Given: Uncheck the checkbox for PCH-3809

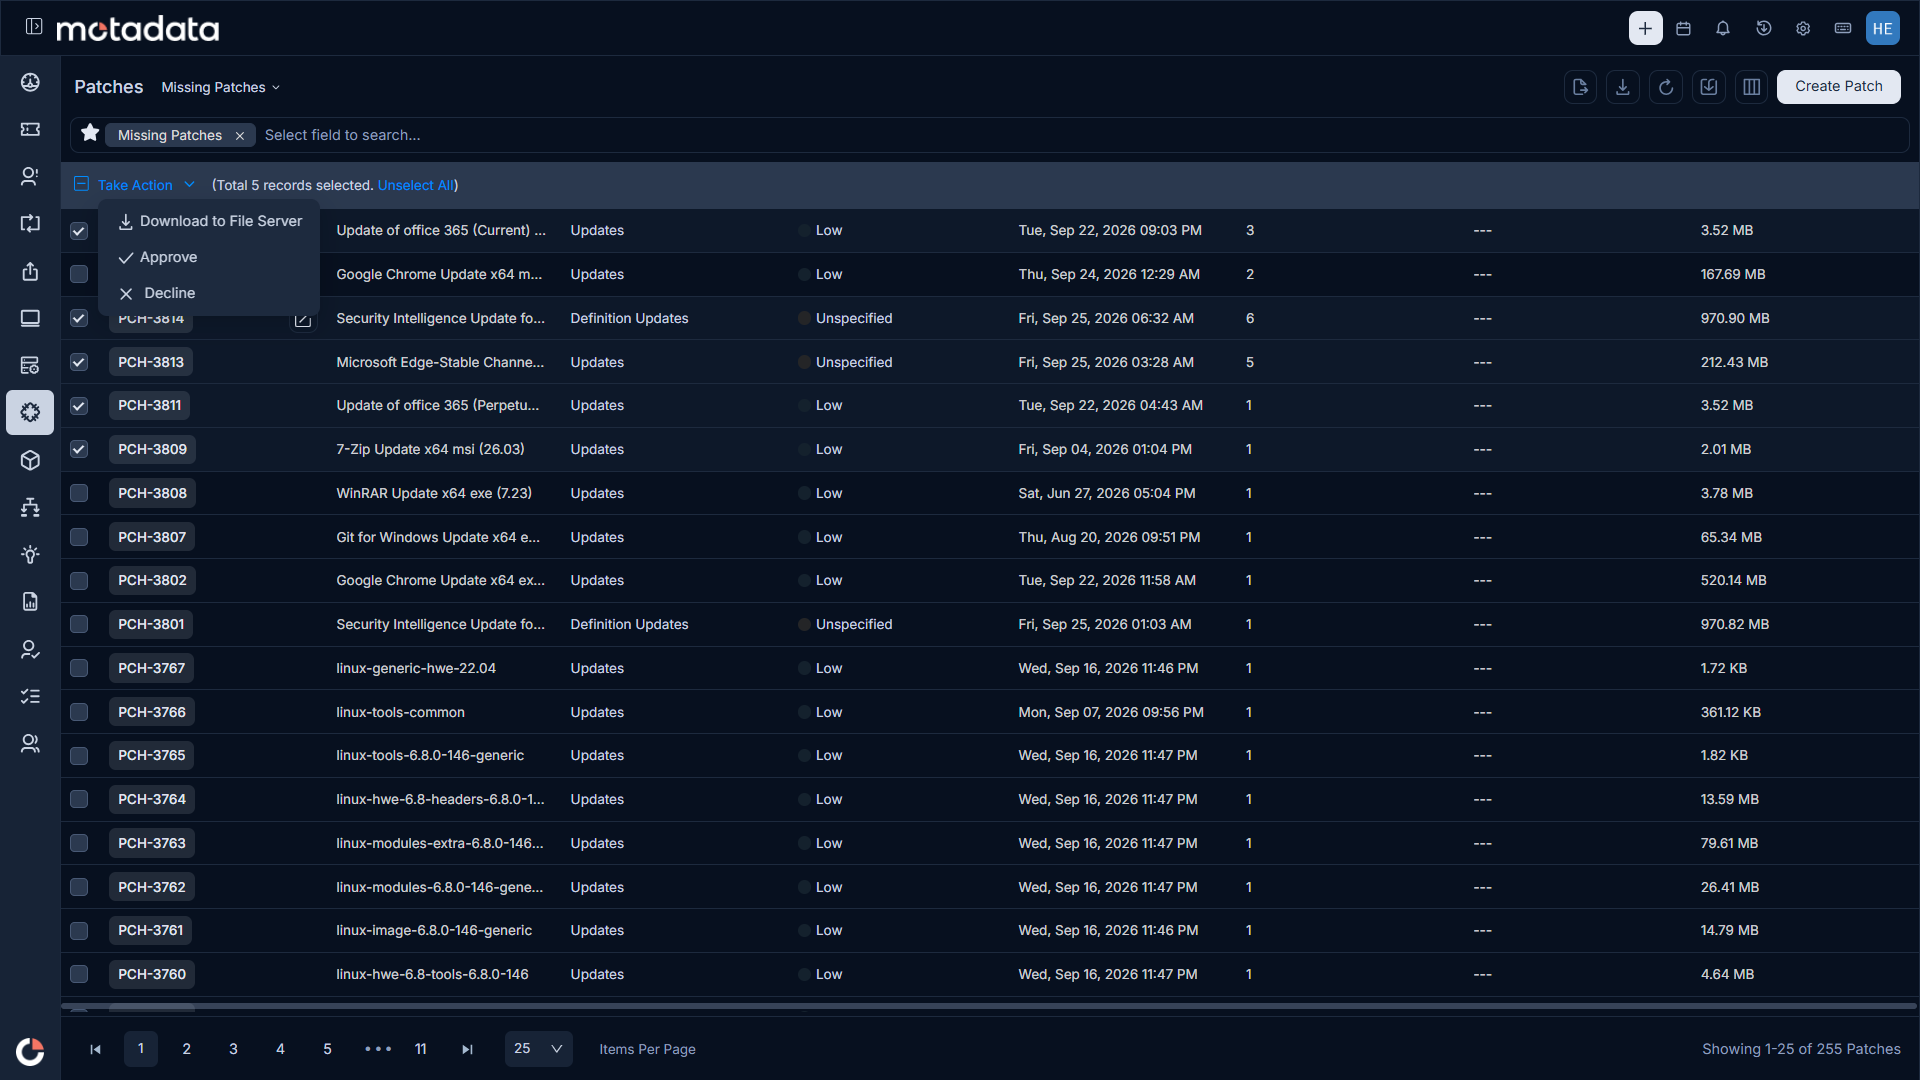Looking at the screenshot, I should click(79, 449).
